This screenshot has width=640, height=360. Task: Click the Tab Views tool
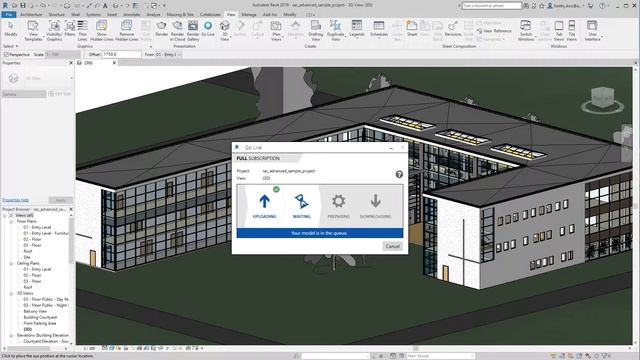(559, 31)
